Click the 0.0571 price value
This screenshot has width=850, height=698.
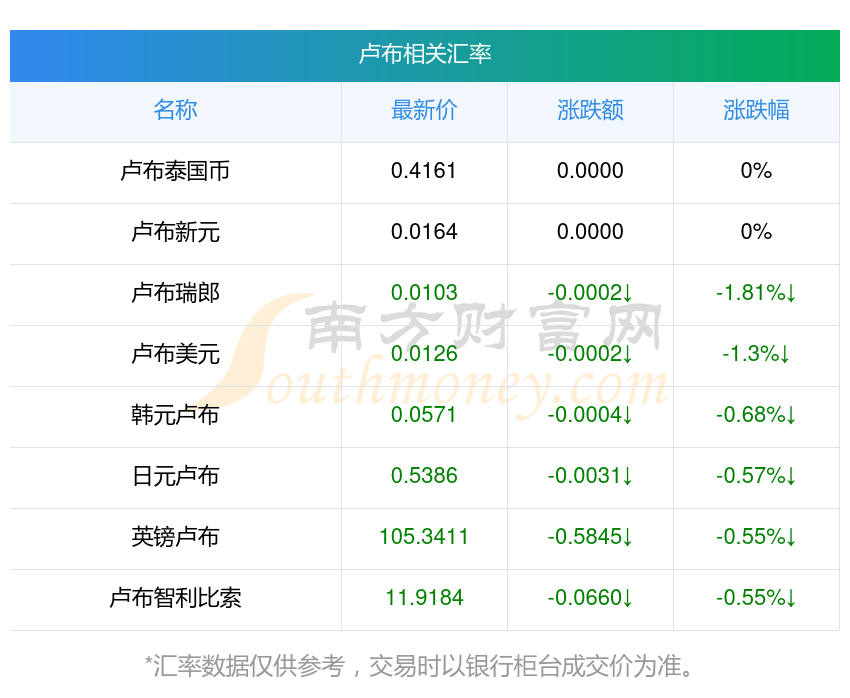pyautogui.click(x=424, y=415)
